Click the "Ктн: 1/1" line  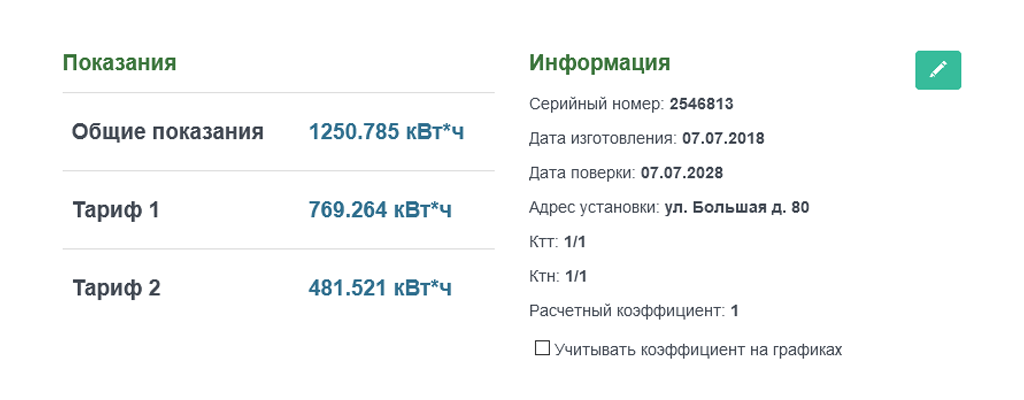(558, 277)
